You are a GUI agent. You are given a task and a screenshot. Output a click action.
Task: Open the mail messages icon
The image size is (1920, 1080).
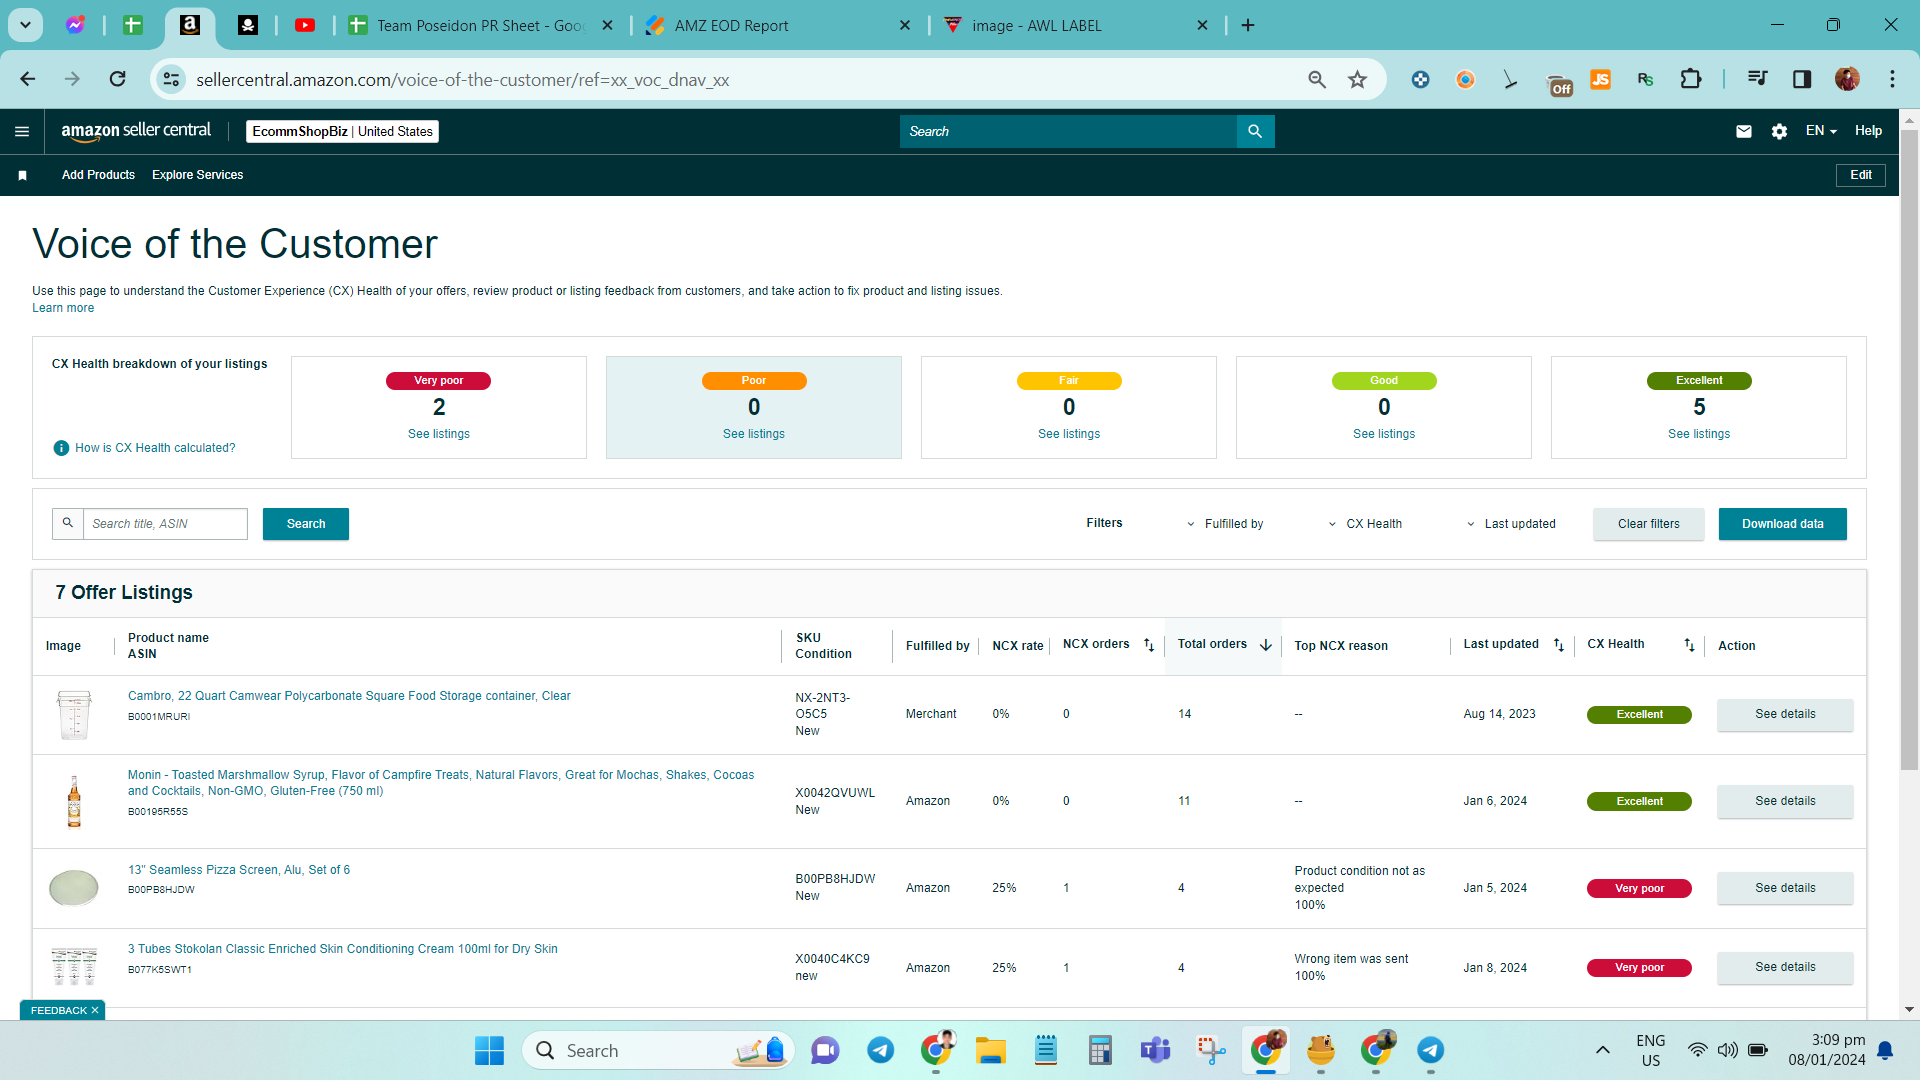pos(1744,131)
